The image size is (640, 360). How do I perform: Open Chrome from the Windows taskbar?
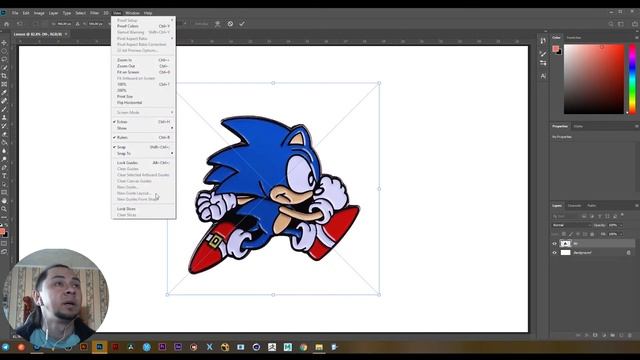(303, 347)
